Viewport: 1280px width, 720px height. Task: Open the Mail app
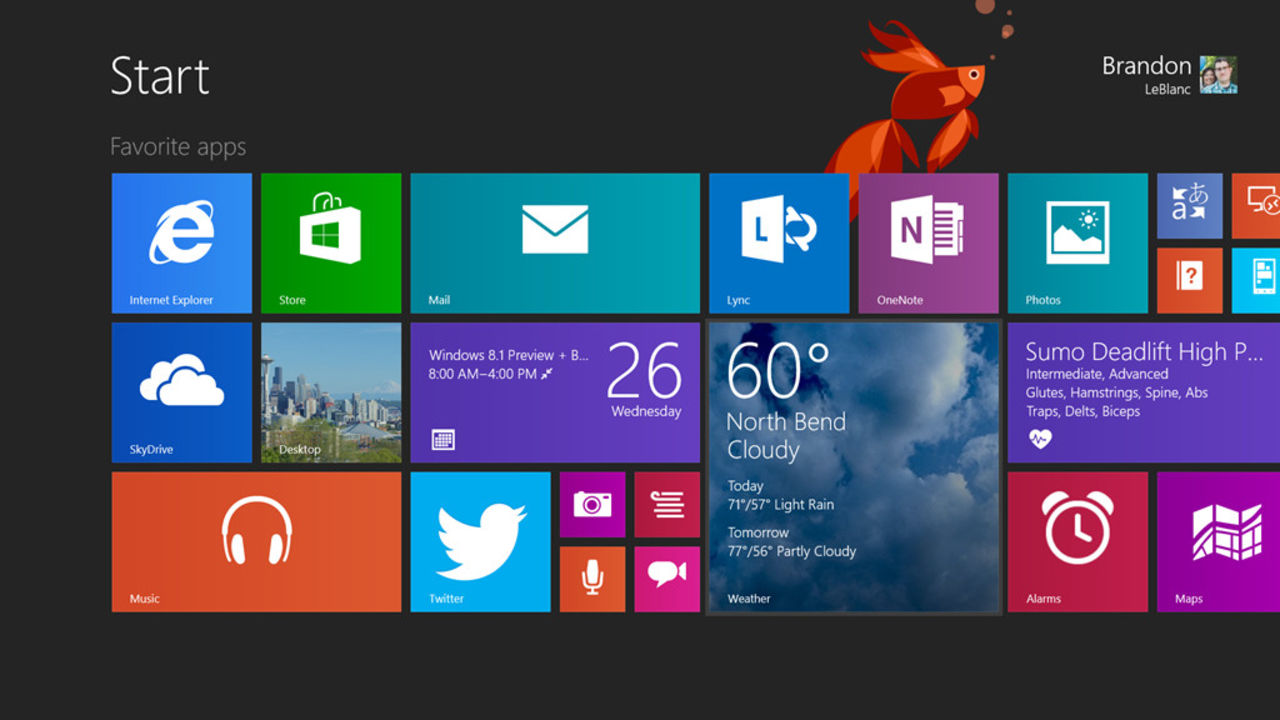[x=555, y=243]
